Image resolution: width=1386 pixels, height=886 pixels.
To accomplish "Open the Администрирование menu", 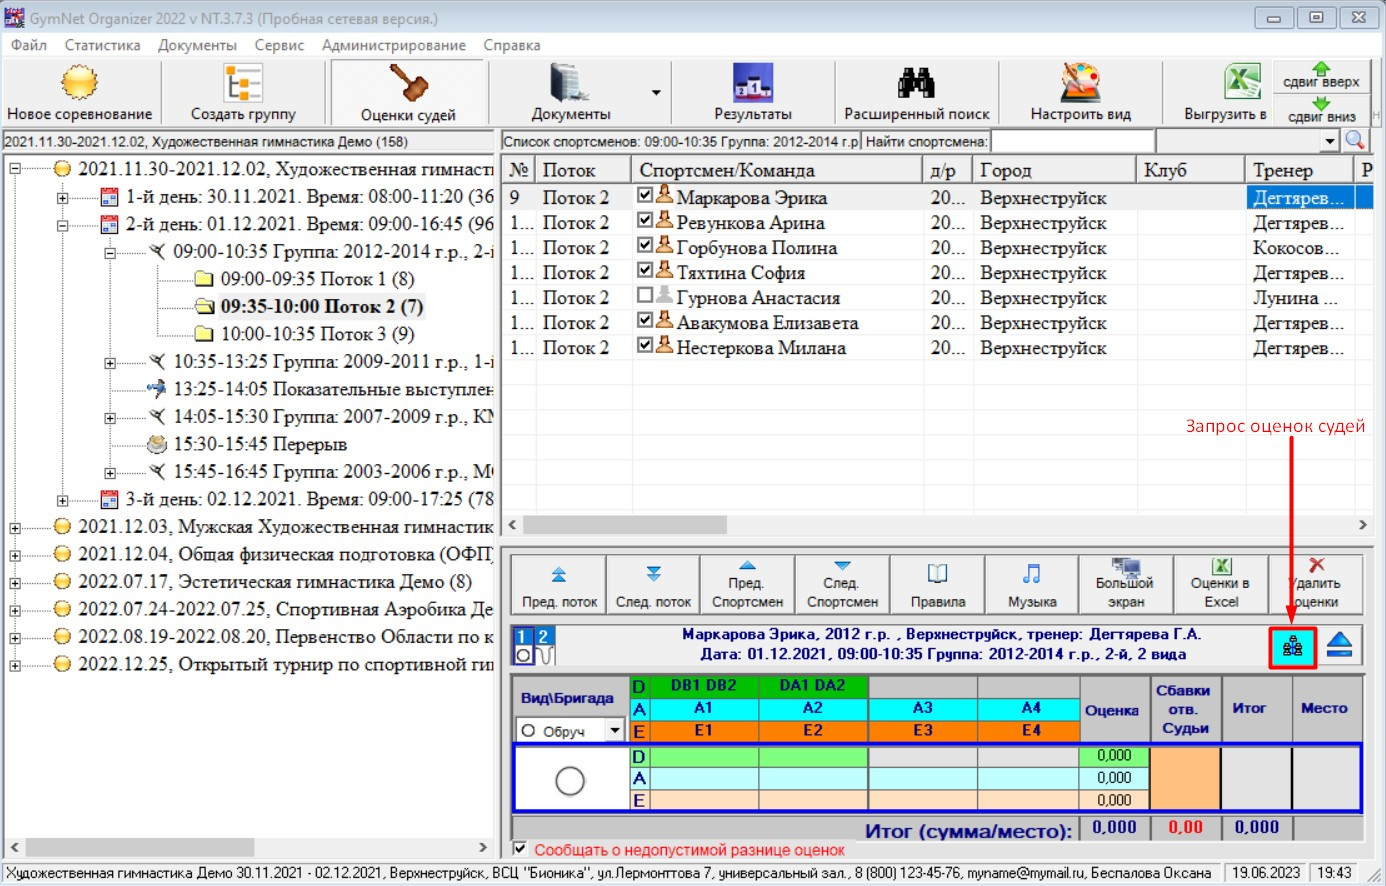I will click(393, 45).
